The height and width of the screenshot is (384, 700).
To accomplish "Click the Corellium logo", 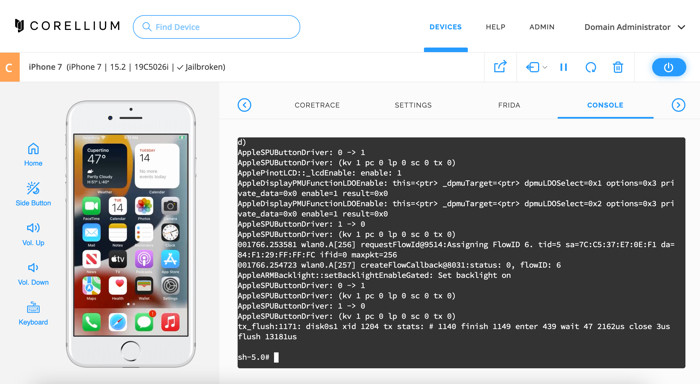I will click(67, 26).
